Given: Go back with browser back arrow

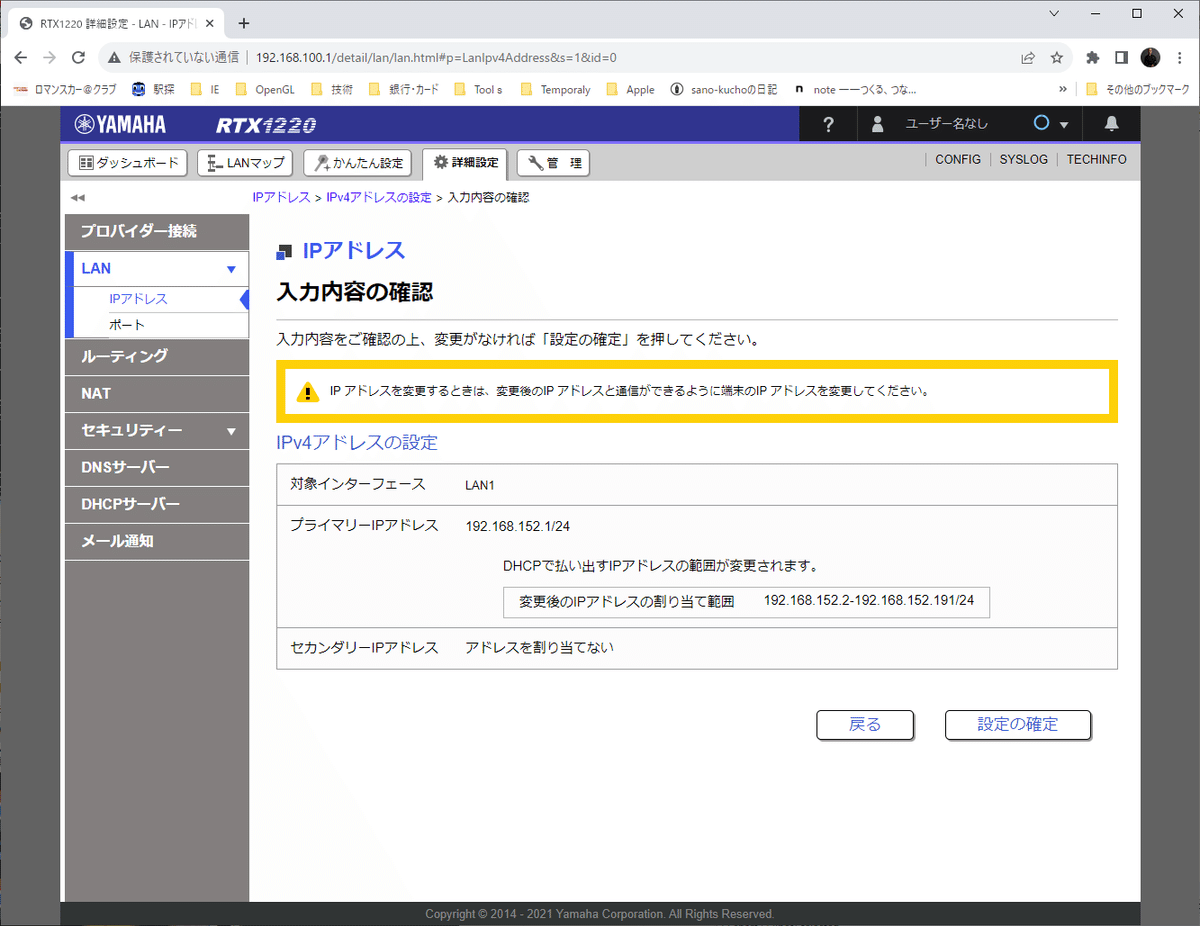Looking at the screenshot, I should (x=22, y=57).
